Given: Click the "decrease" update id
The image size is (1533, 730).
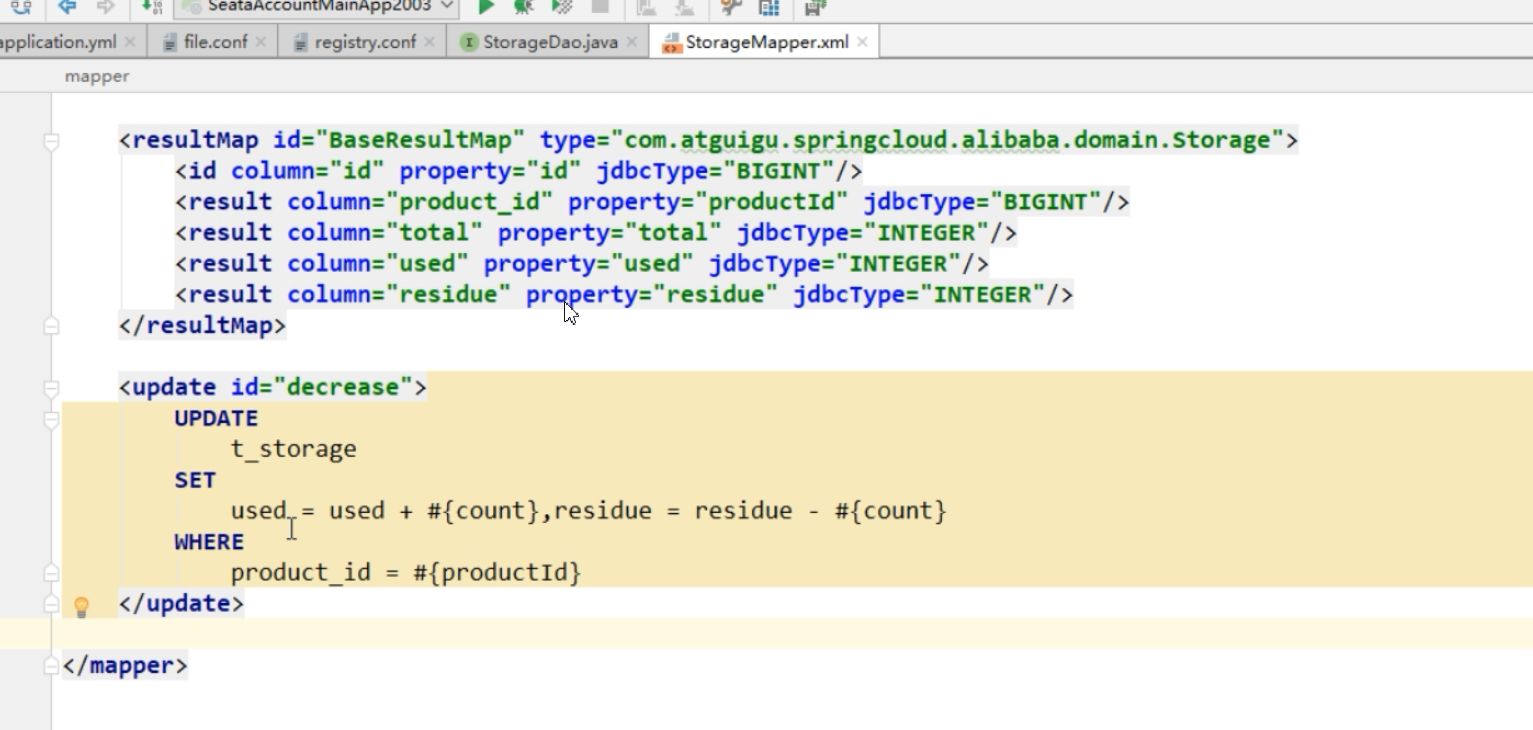Looking at the screenshot, I should point(343,387).
